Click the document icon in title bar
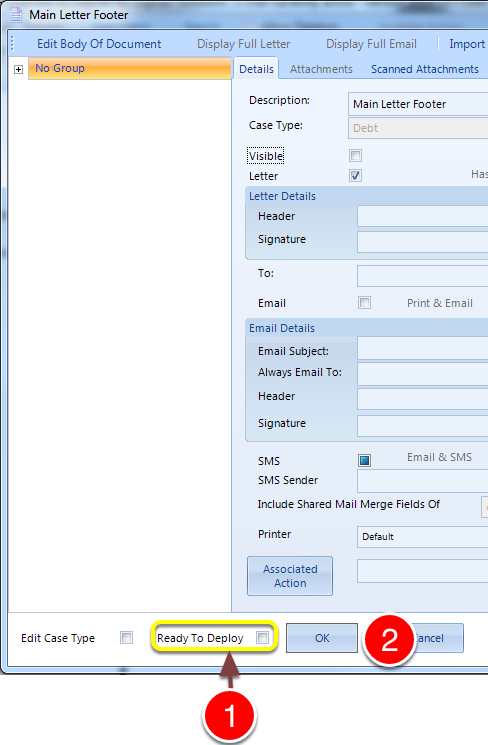This screenshot has width=488, height=745. (16, 14)
